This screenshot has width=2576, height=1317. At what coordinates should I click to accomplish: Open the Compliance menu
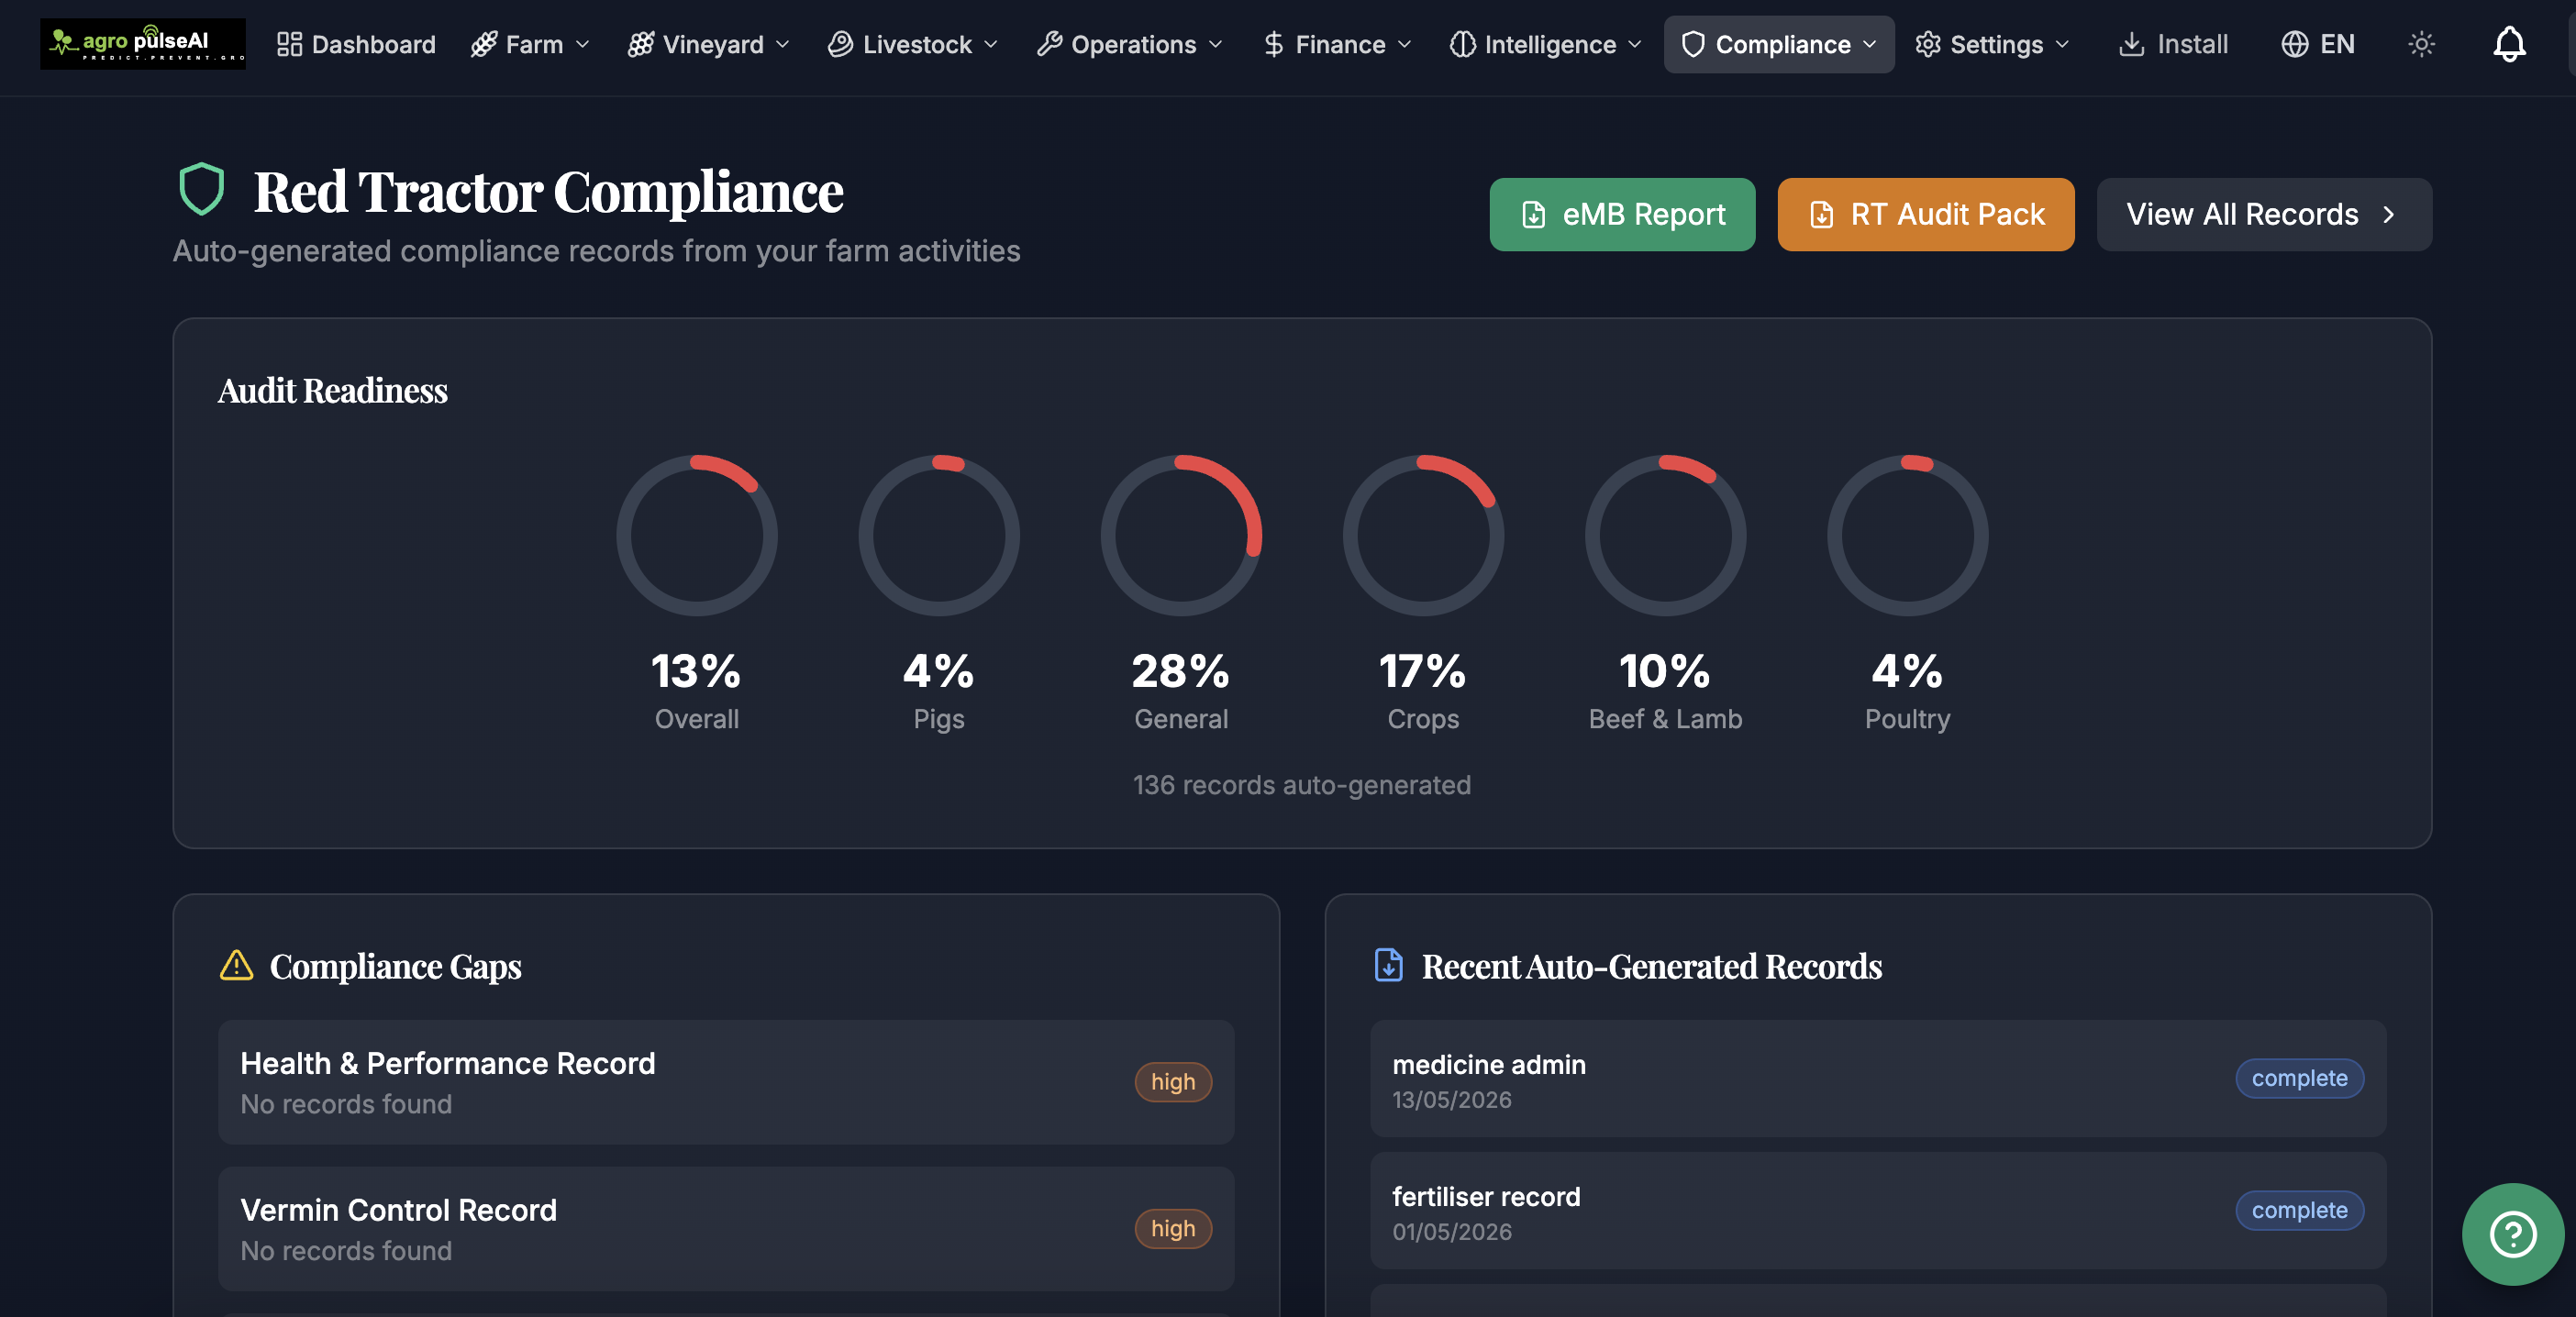point(1779,44)
